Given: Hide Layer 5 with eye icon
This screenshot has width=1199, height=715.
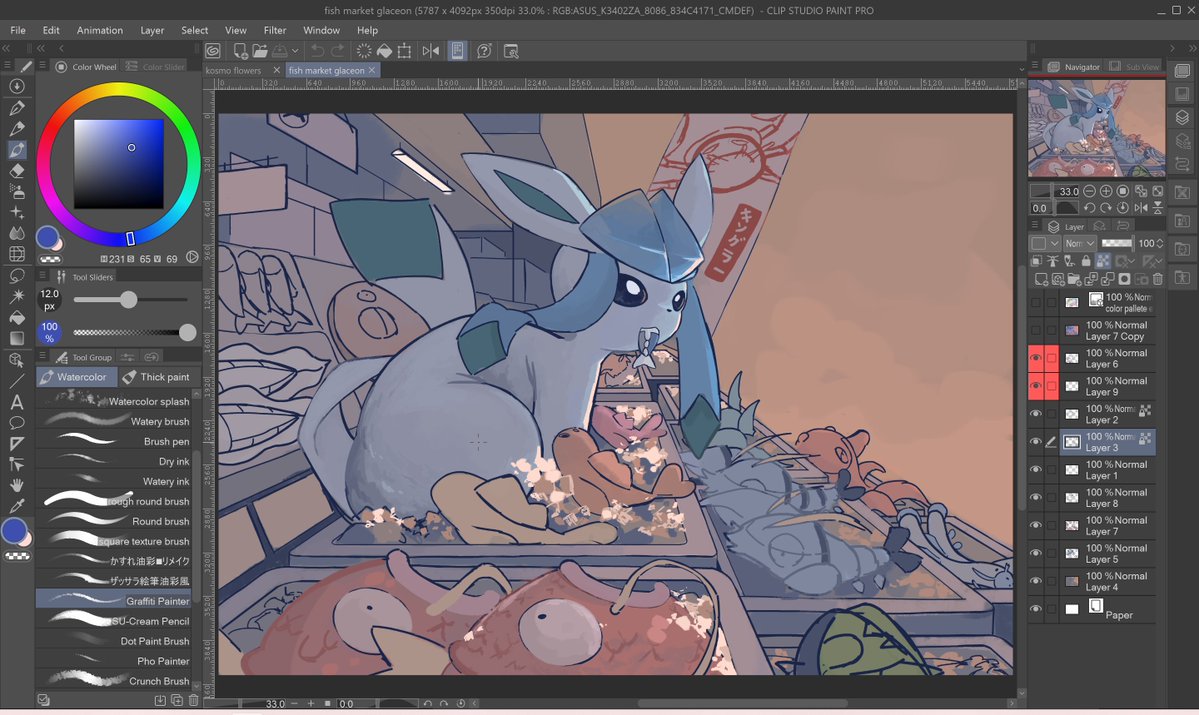Looking at the screenshot, I should pos(1036,554).
